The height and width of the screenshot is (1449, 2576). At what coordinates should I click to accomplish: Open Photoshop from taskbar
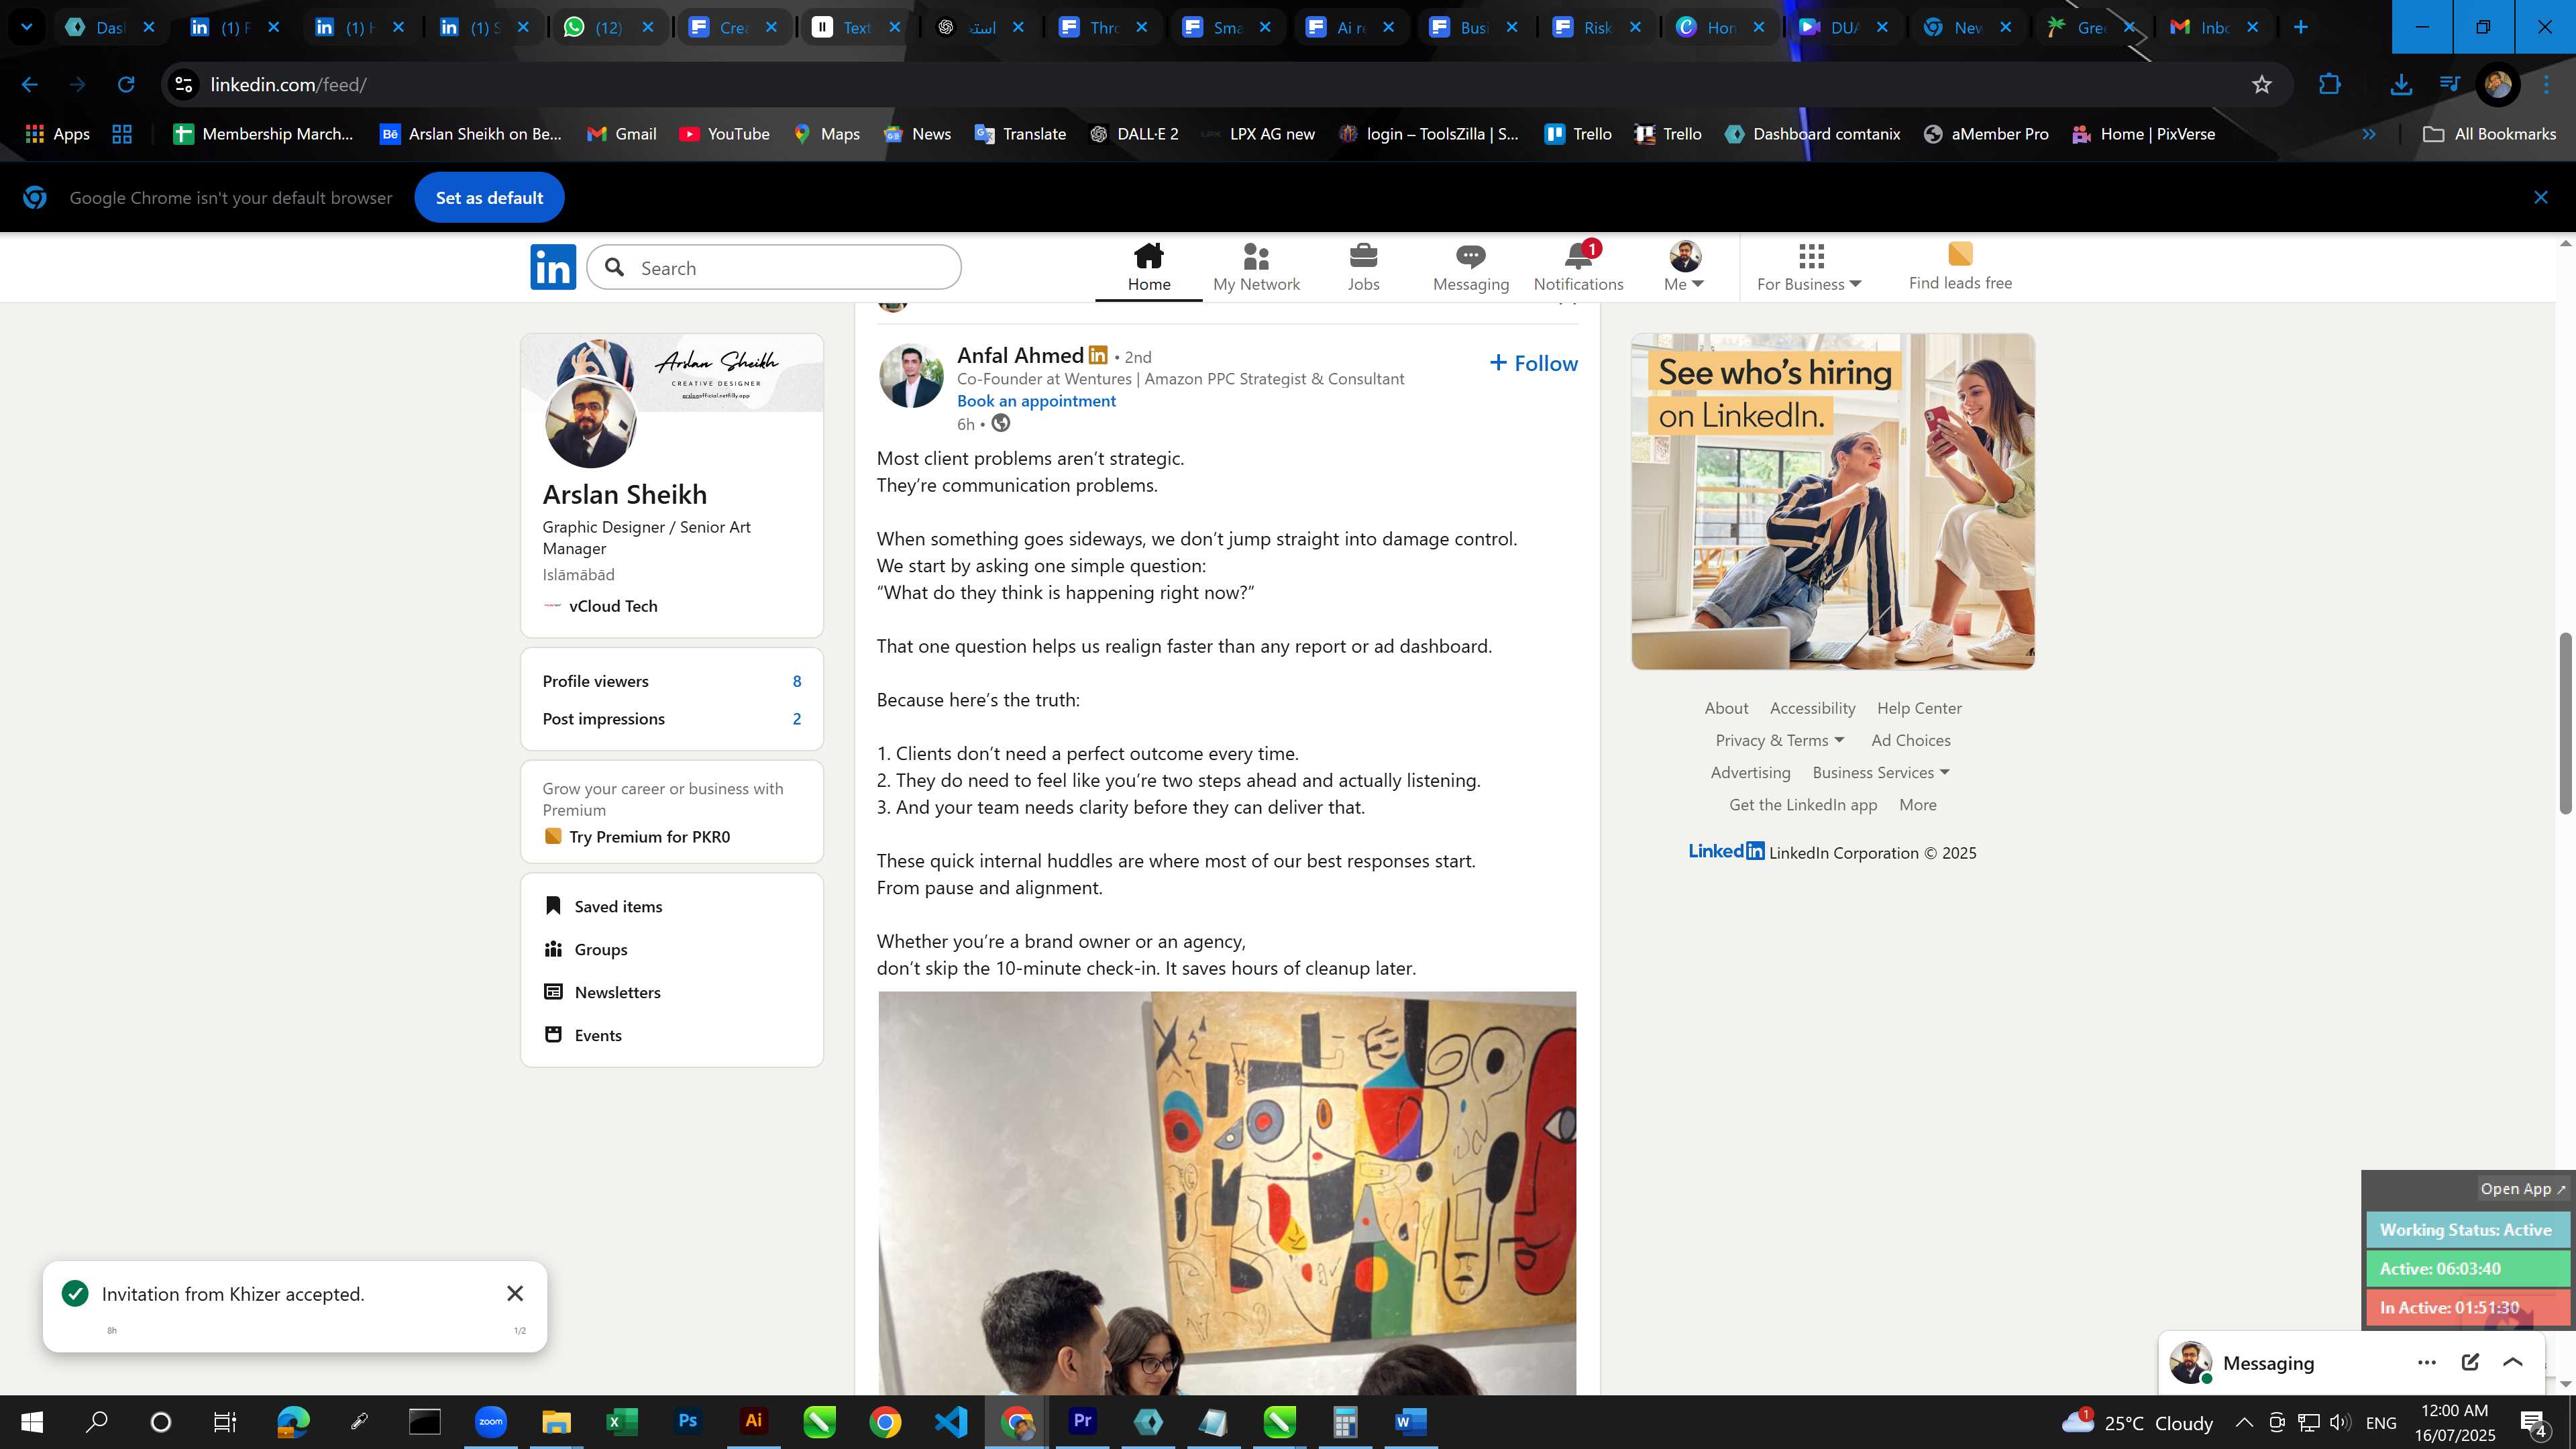[x=687, y=1421]
